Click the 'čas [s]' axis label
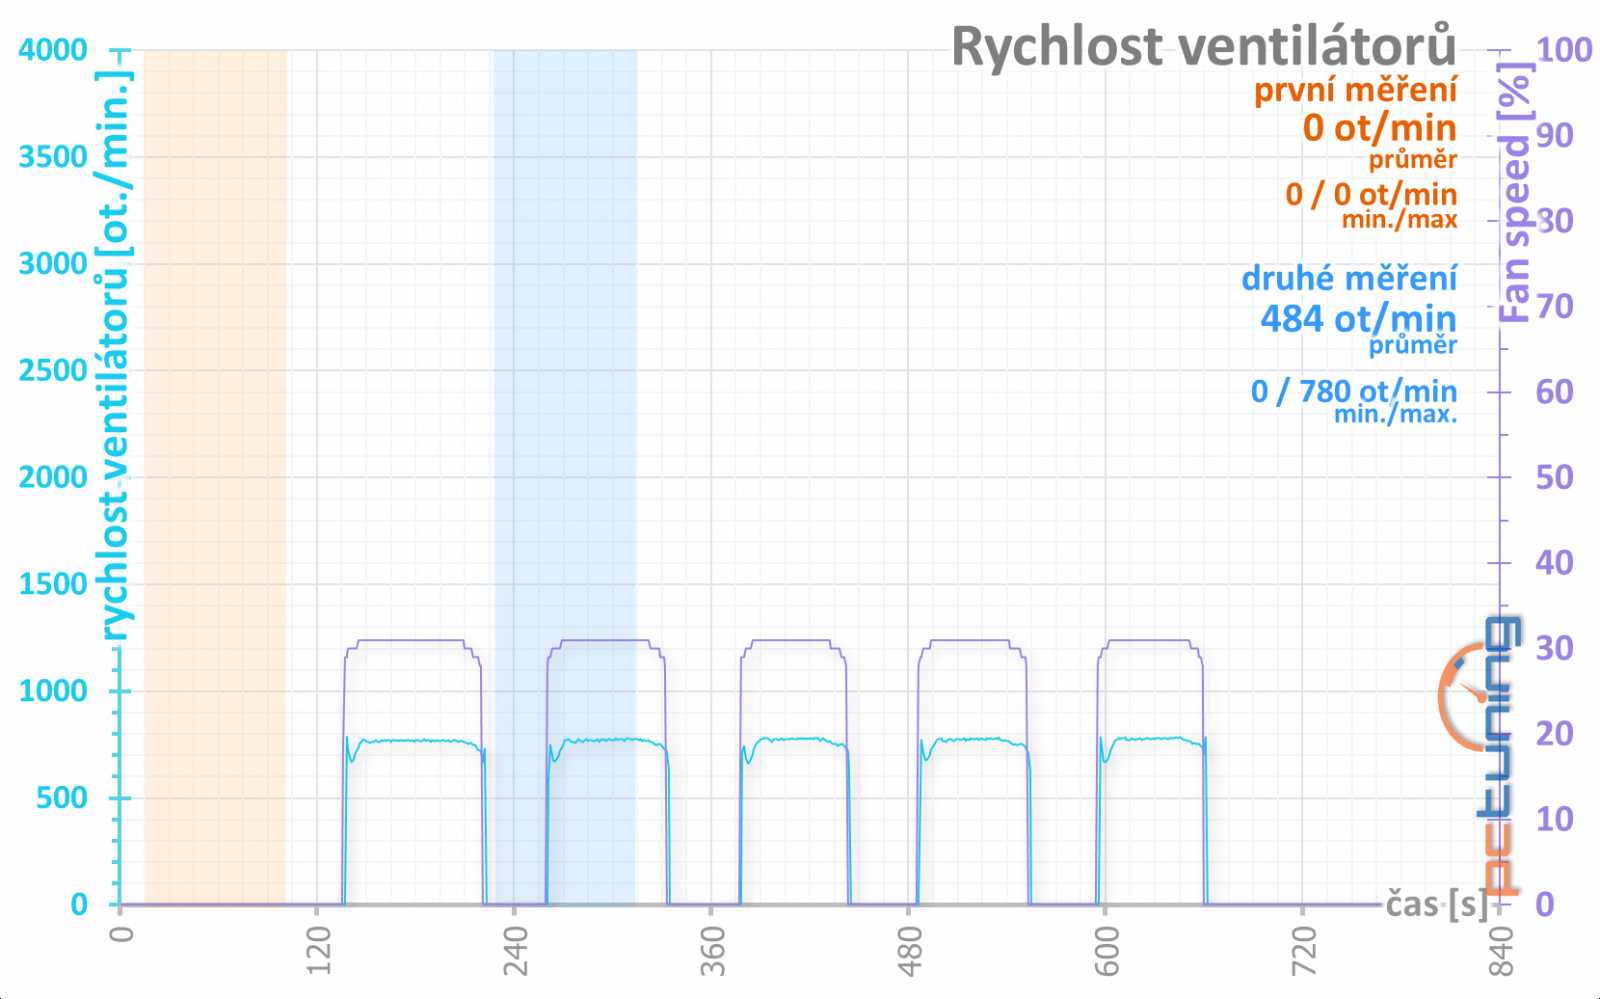 [1436, 904]
